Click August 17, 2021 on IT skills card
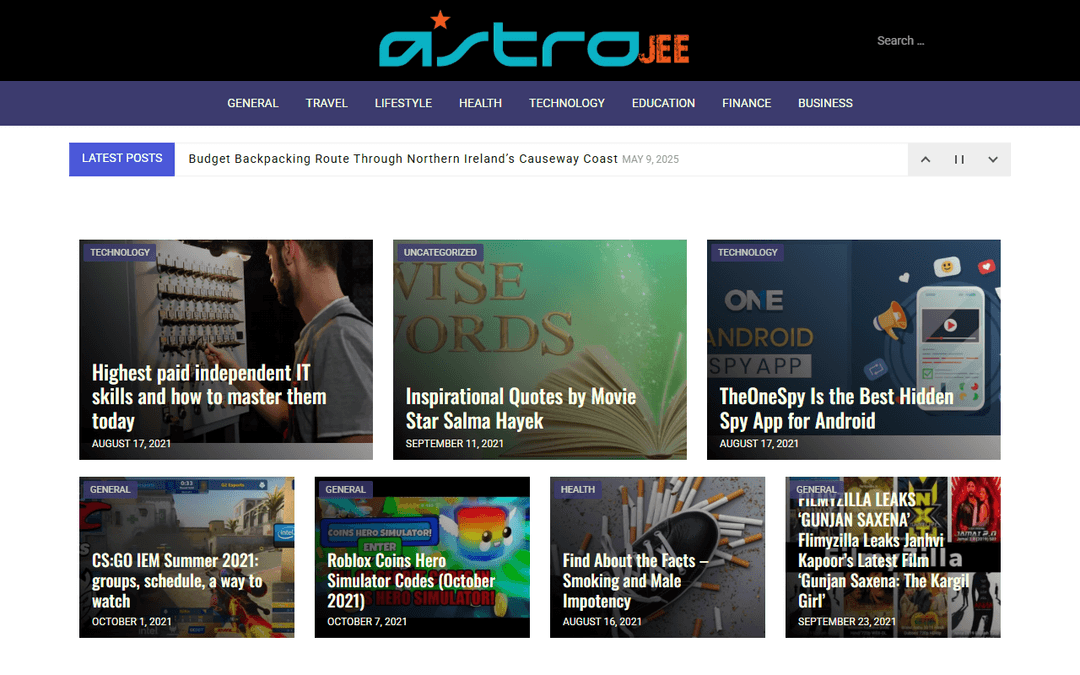 tap(131, 444)
